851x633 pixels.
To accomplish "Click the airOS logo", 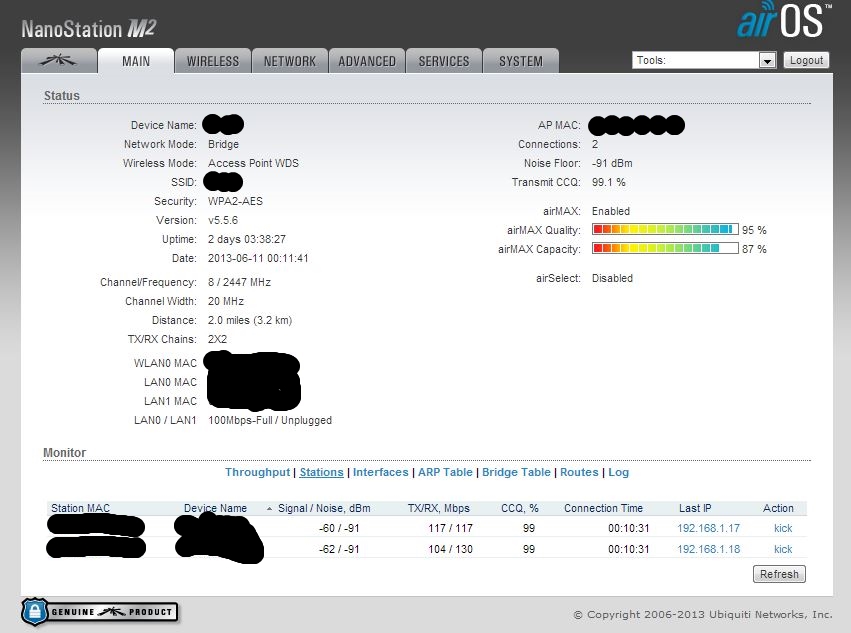I will coord(784,21).
